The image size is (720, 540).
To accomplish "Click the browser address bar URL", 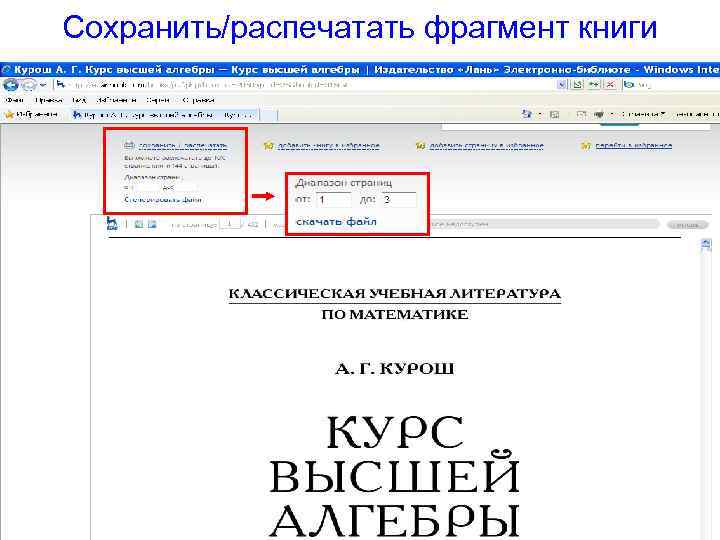I will (x=211, y=85).
